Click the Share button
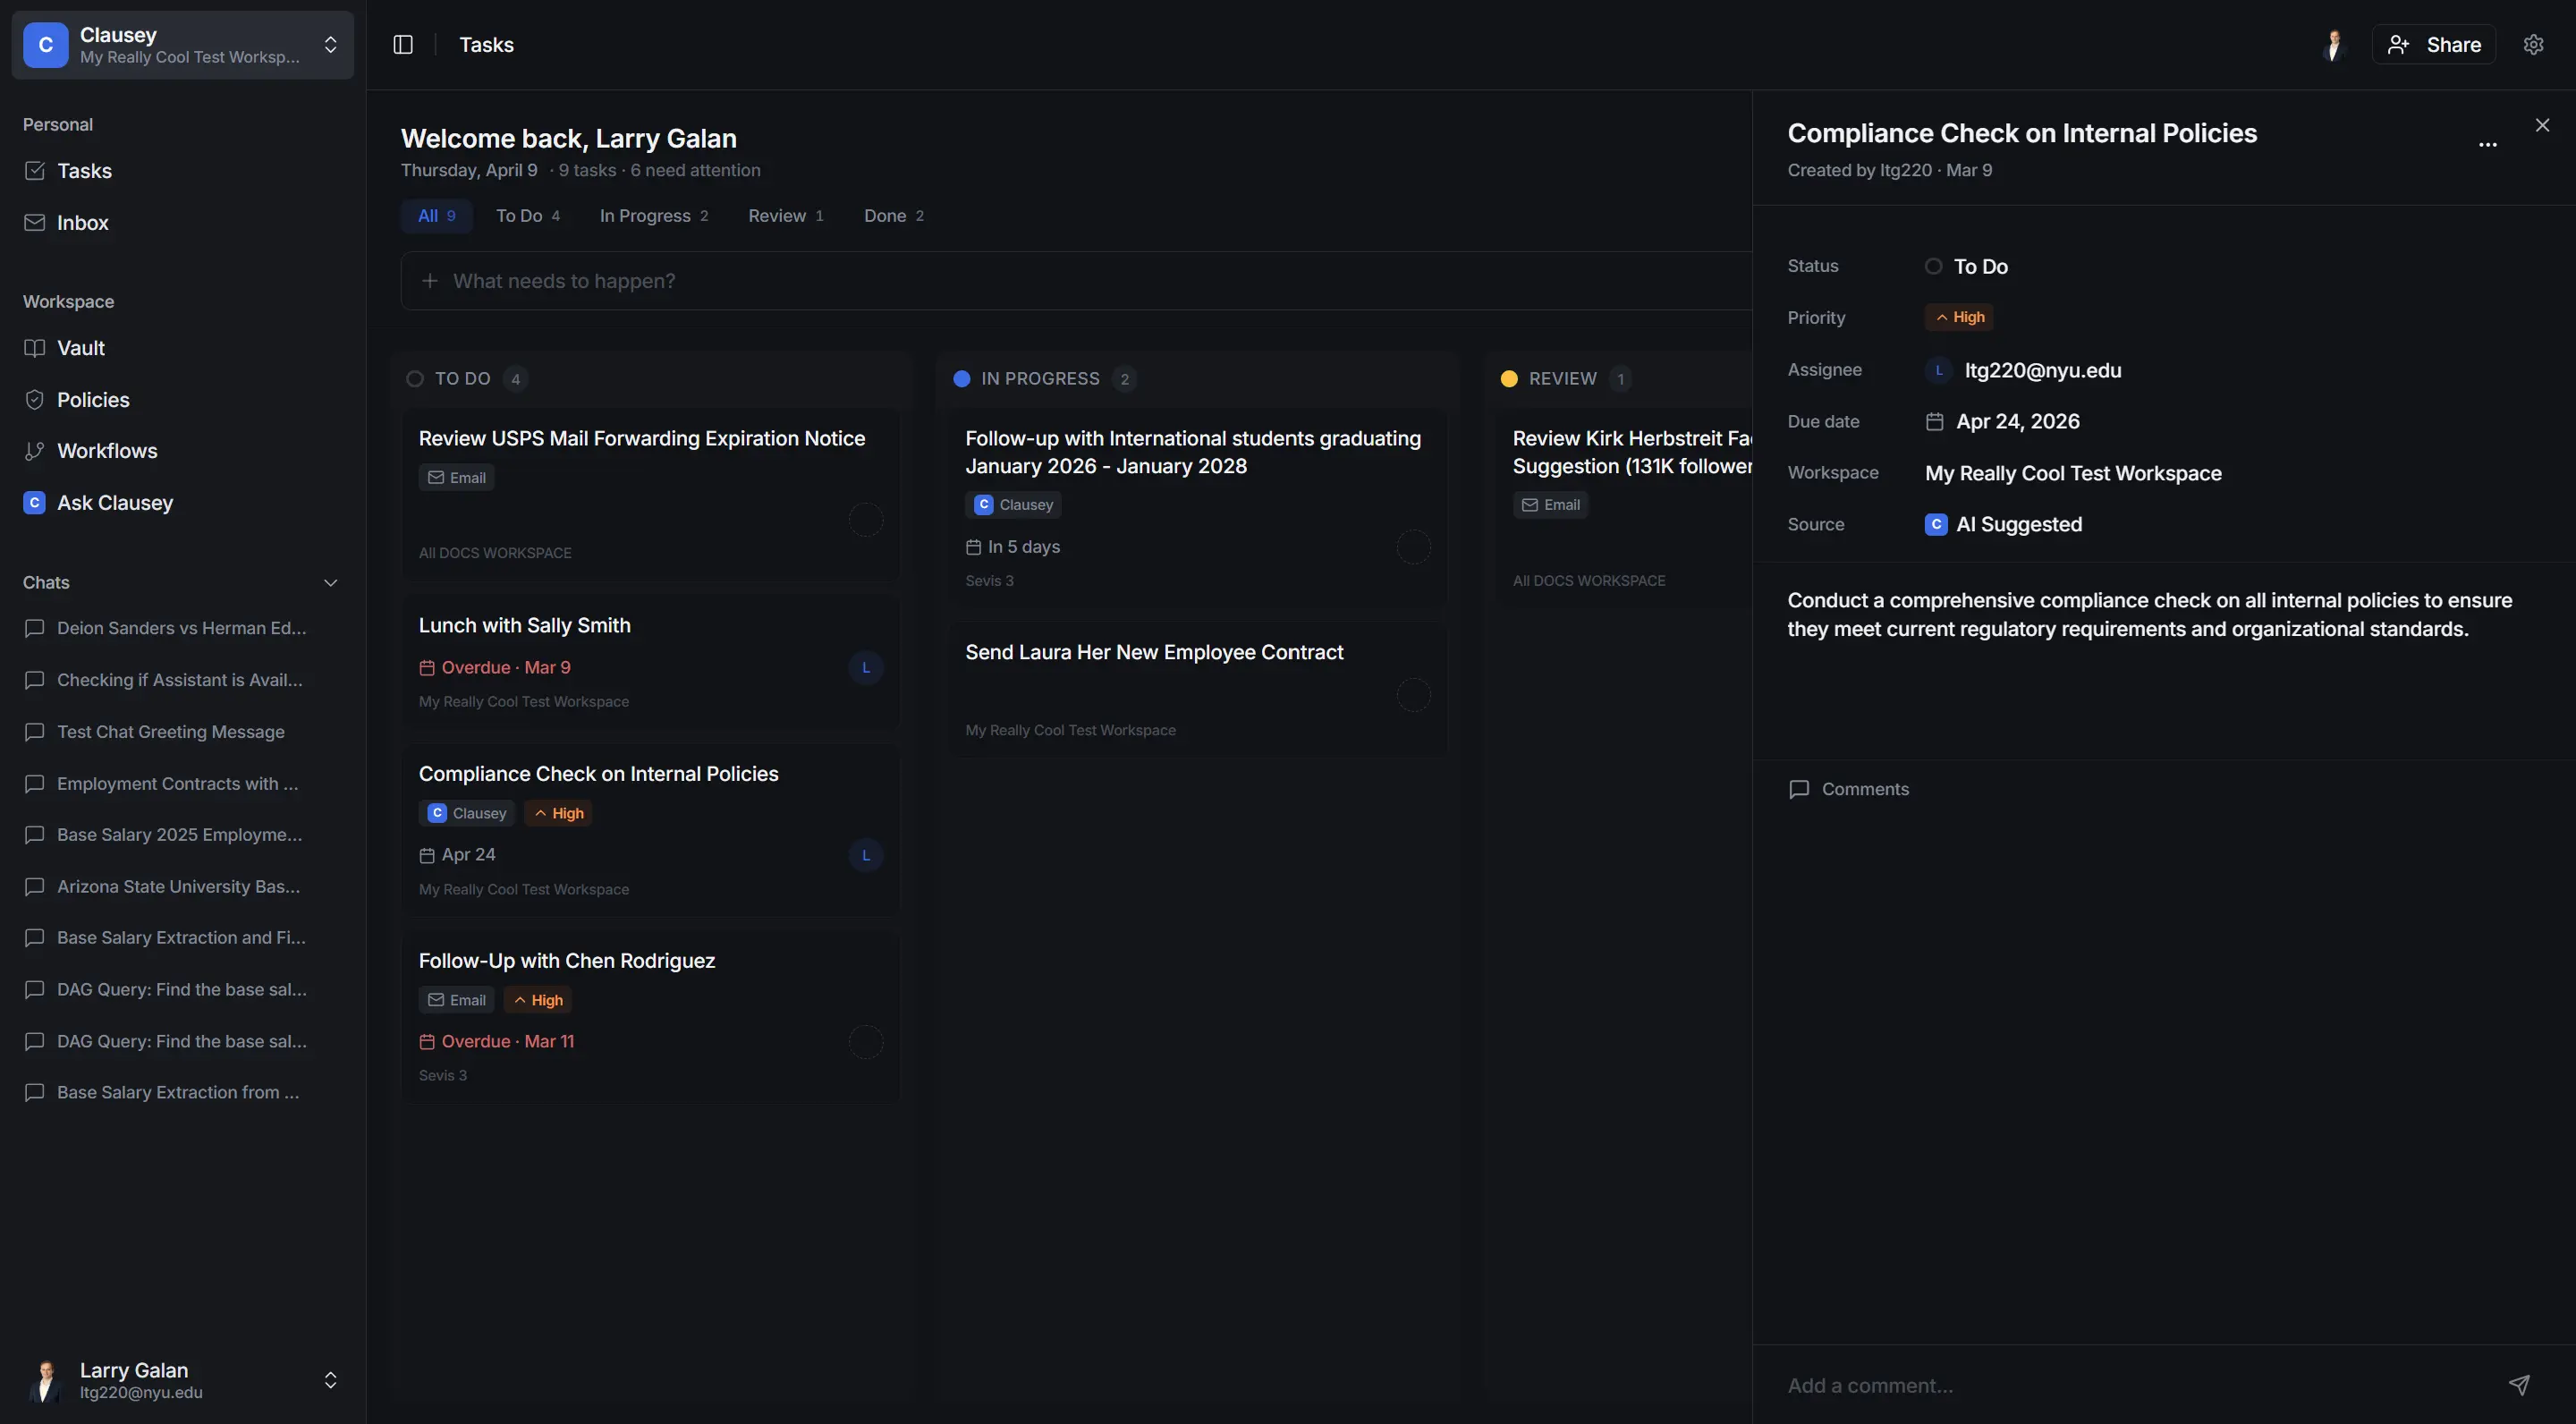The width and height of the screenshot is (2576, 1424). coord(2433,45)
